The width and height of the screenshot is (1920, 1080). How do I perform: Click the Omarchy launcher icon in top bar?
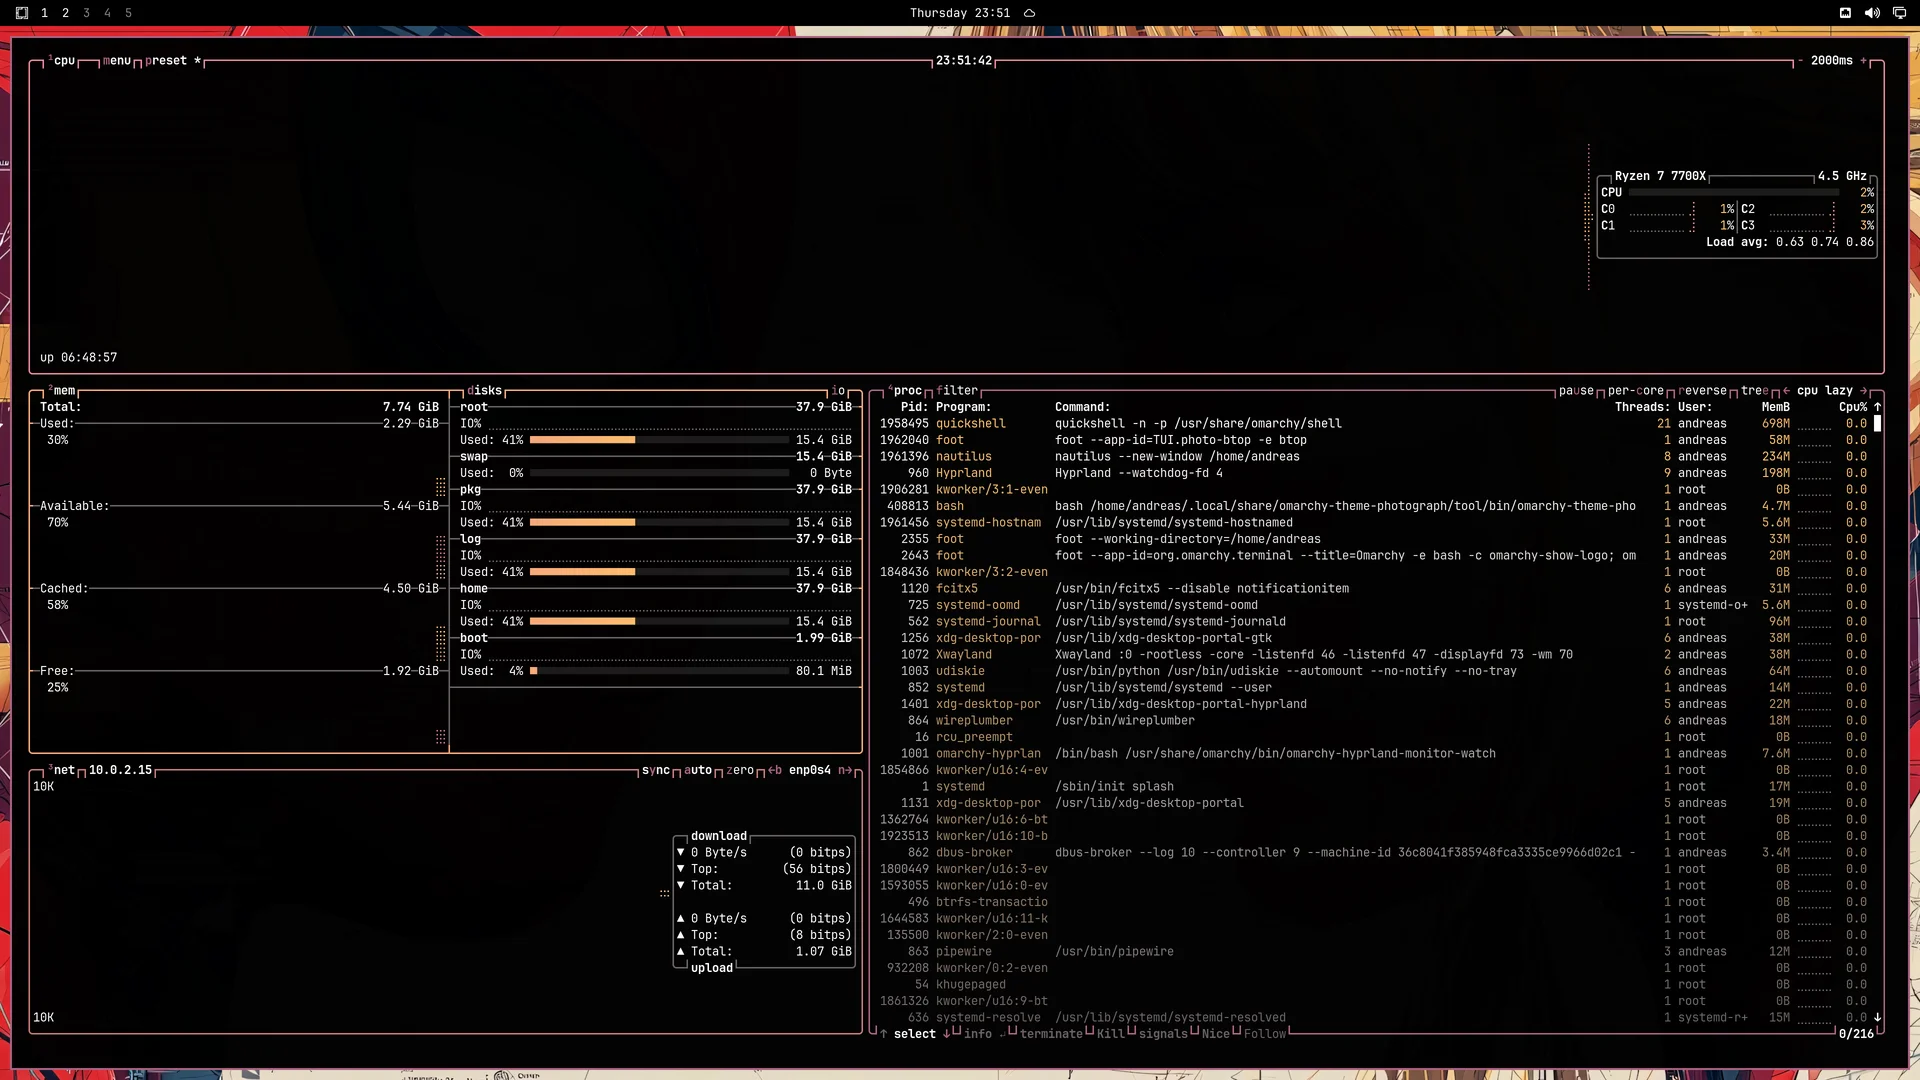(22, 13)
